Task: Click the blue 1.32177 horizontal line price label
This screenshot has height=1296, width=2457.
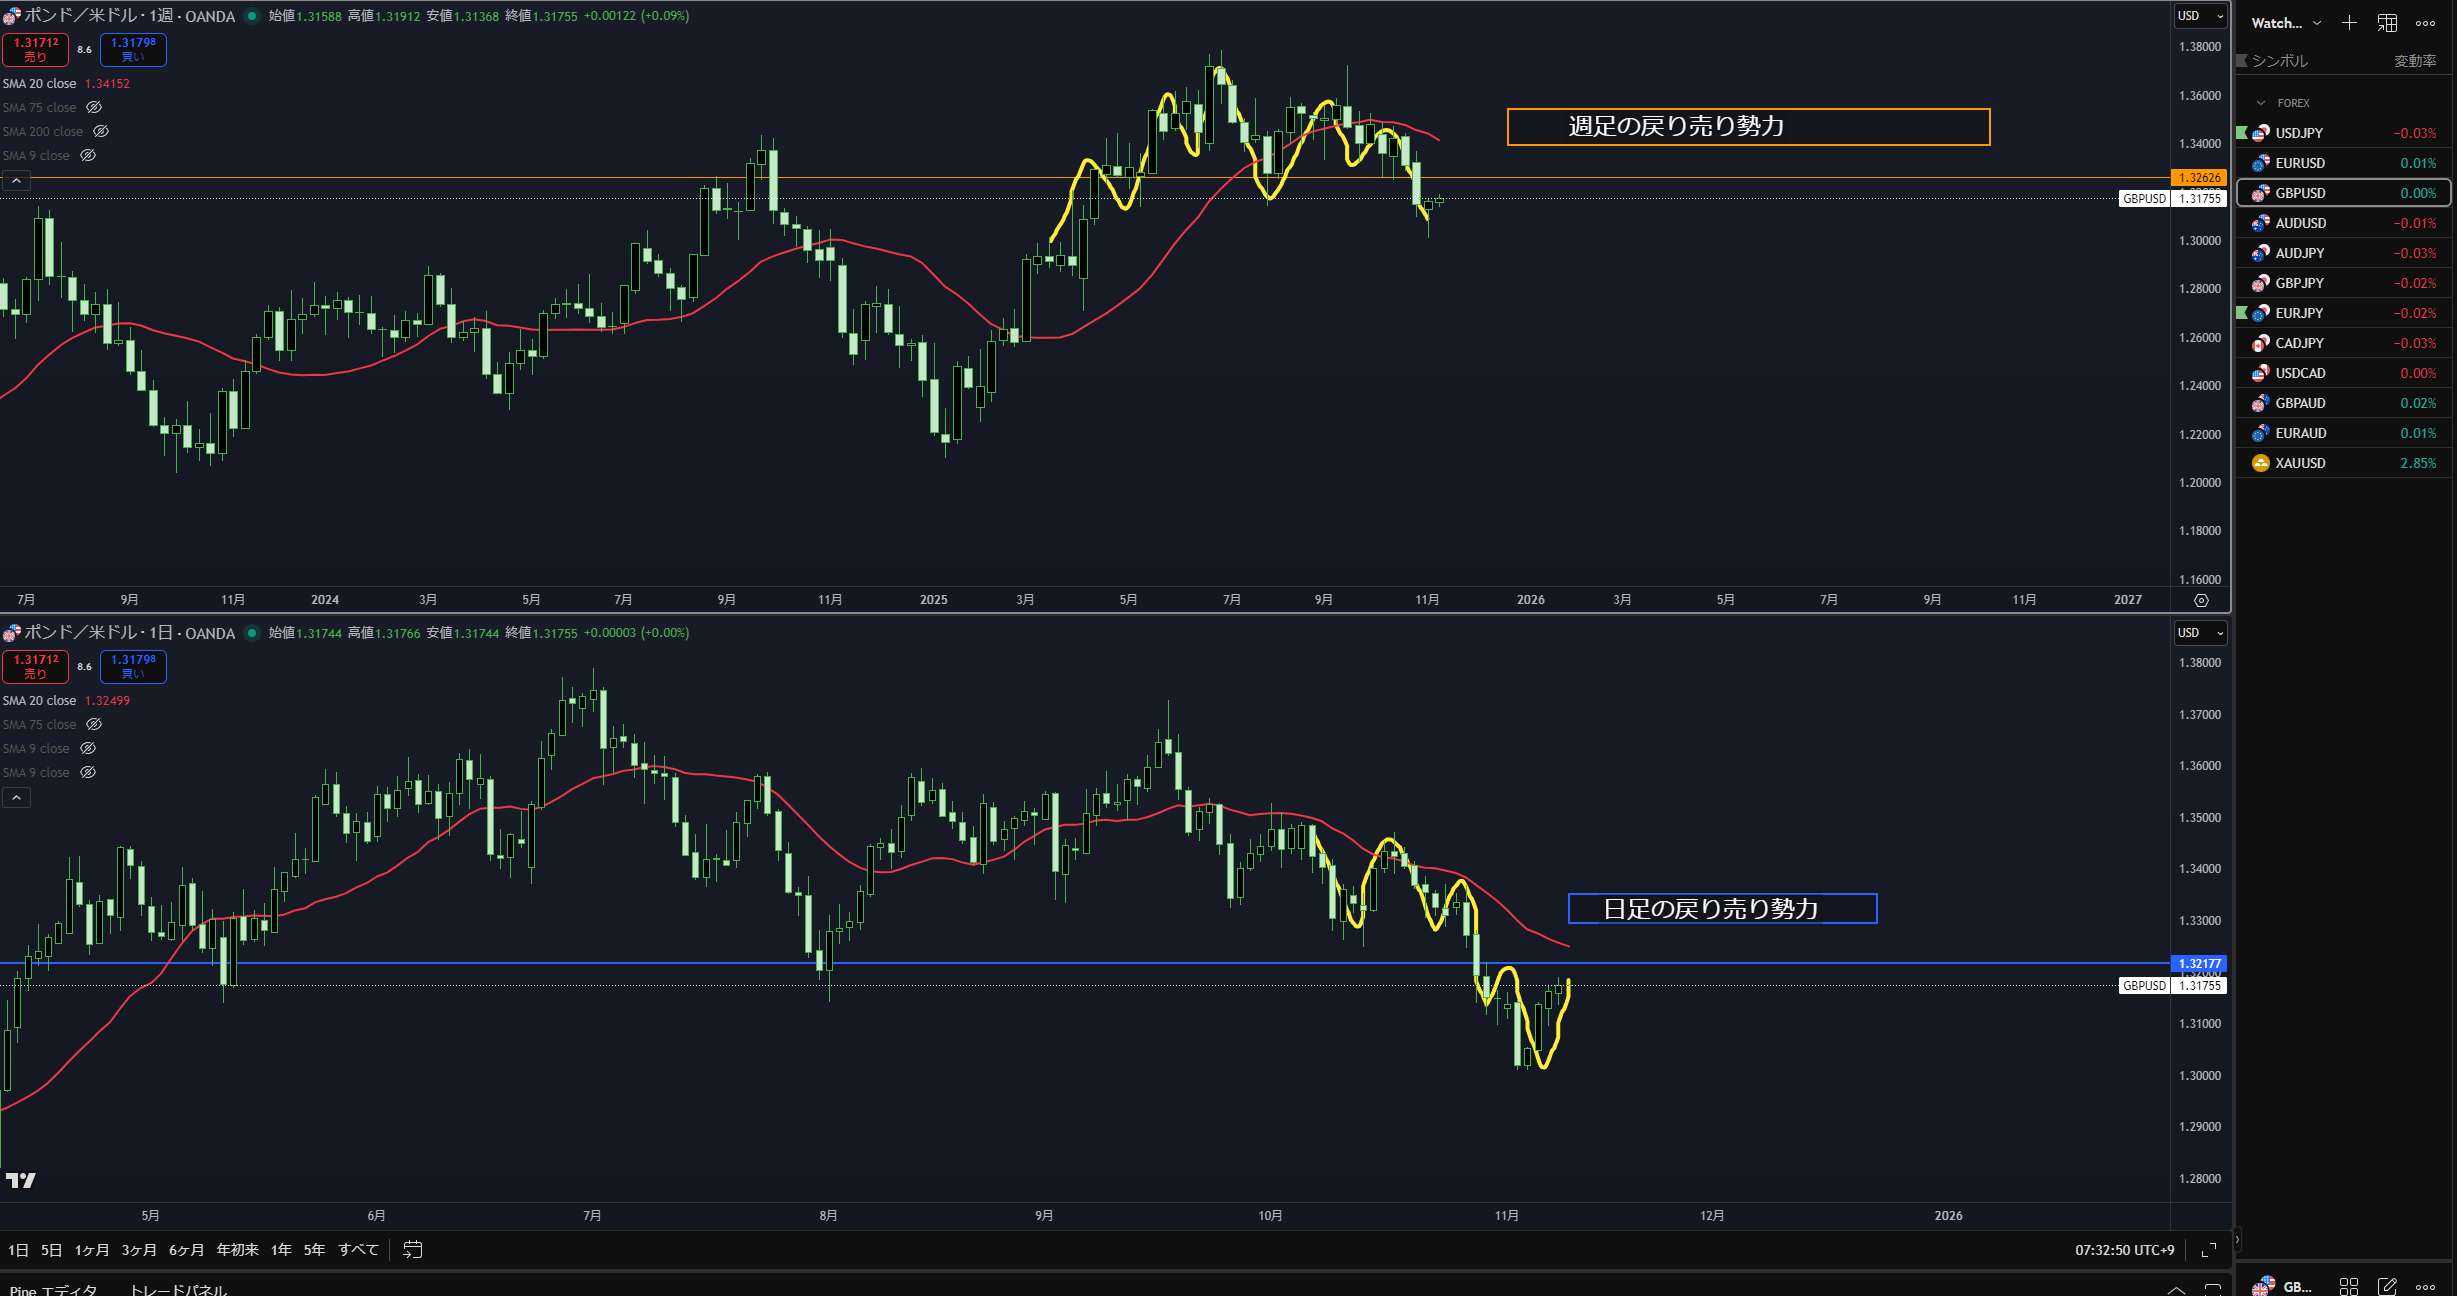Action: tap(2199, 964)
